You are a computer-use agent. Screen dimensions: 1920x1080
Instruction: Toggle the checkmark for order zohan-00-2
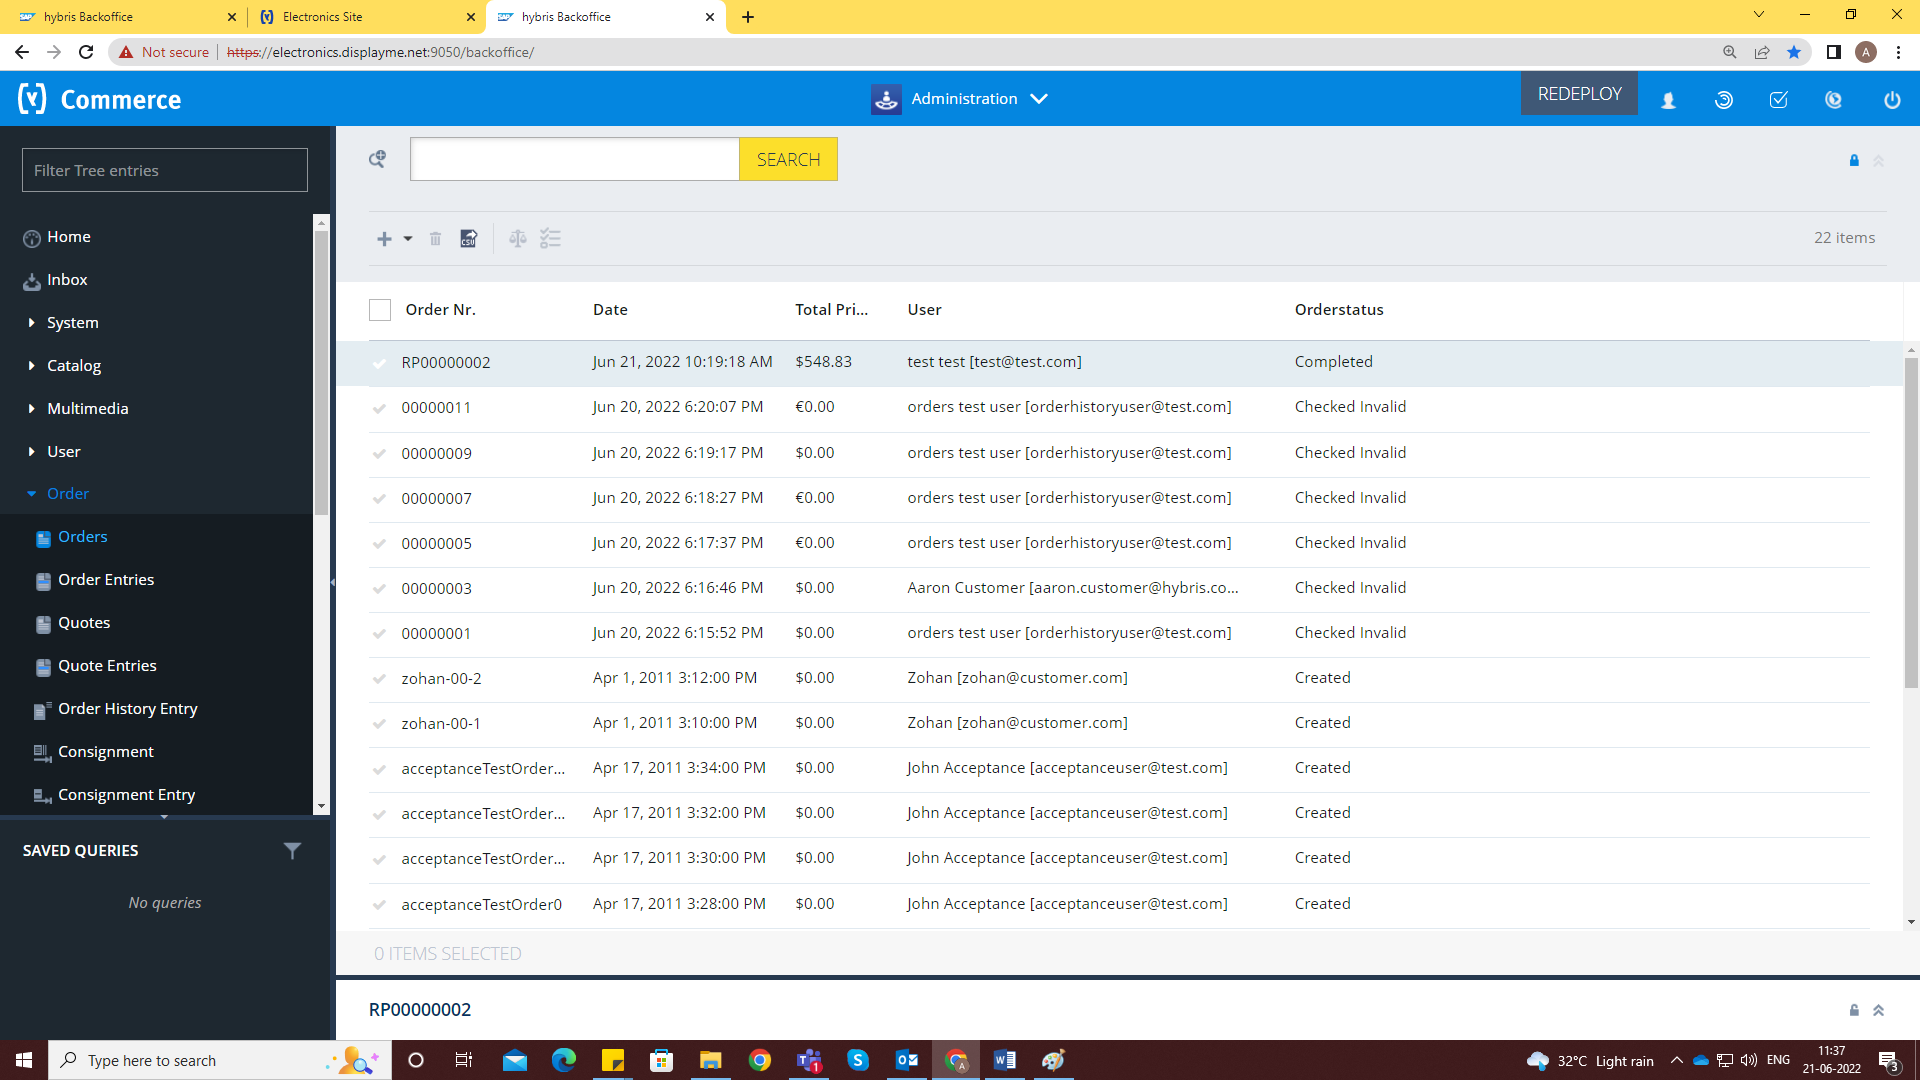(x=380, y=679)
